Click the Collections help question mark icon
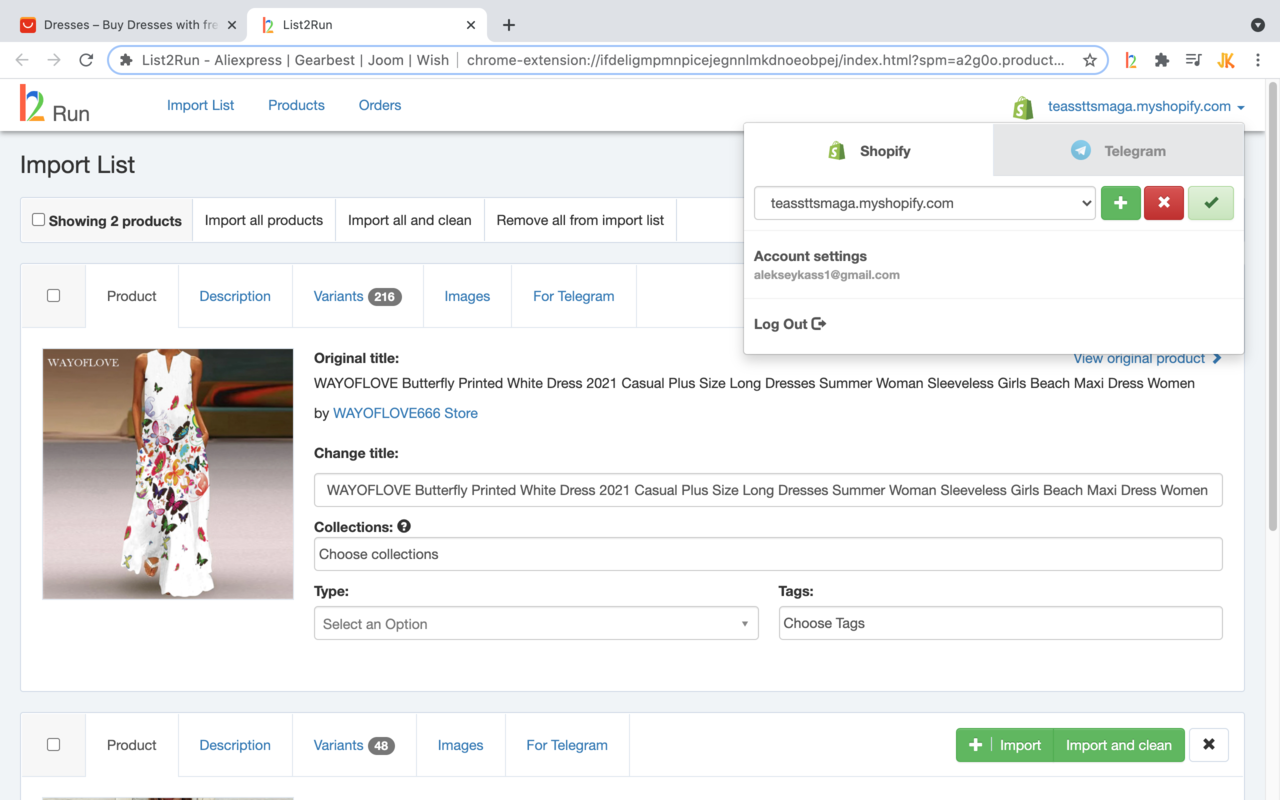The image size is (1280, 800). pyautogui.click(x=404, y=526)
